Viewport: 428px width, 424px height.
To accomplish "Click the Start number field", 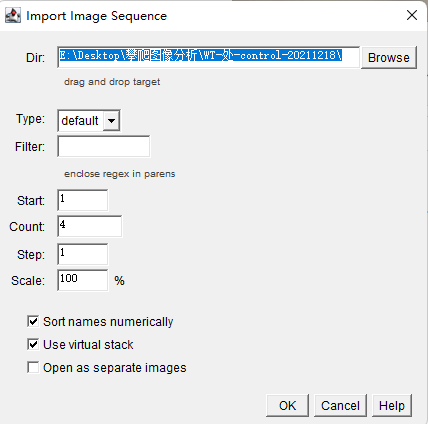I will click(x=83, y=200).
